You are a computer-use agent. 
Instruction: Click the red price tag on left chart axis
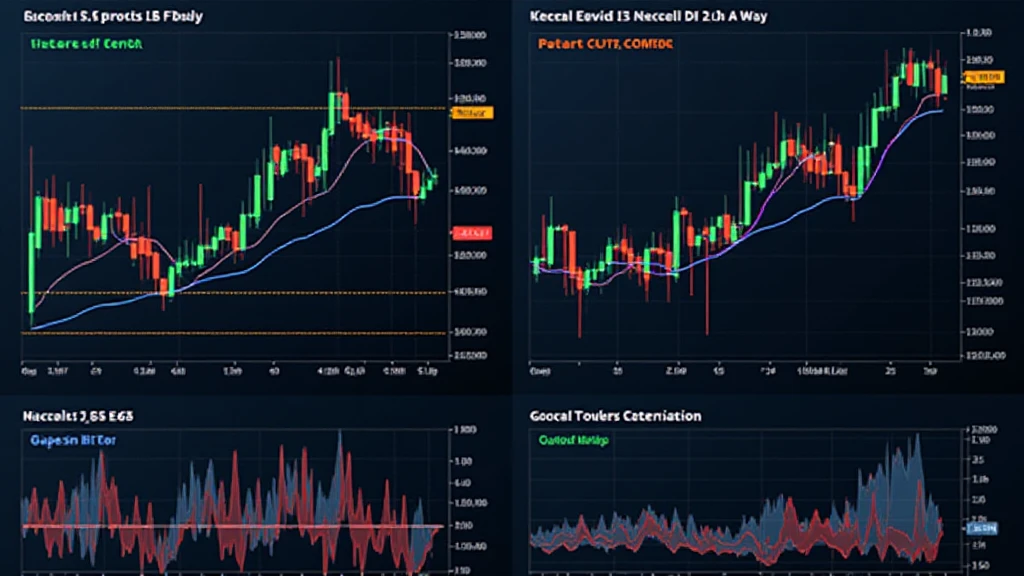tap(472, 233)
